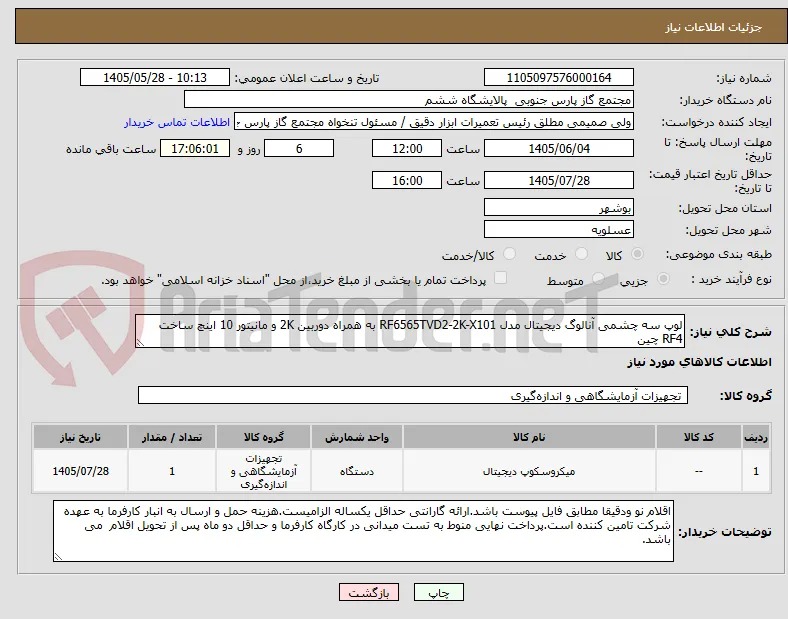Screen dimensions: 788x619
Task: Click the گروه کالا table column header
Action: 264,437
